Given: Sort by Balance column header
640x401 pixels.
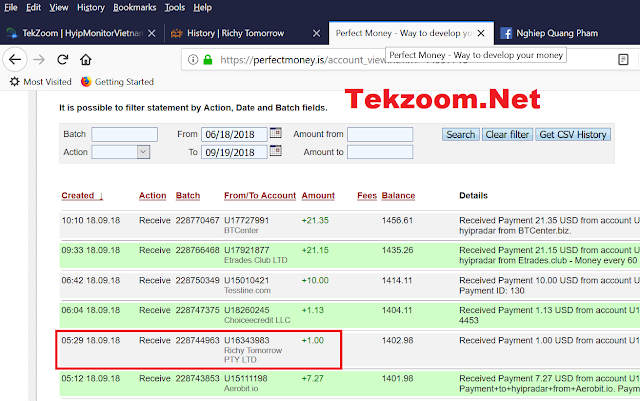Looking at the screenshot, I should point(398,196).
